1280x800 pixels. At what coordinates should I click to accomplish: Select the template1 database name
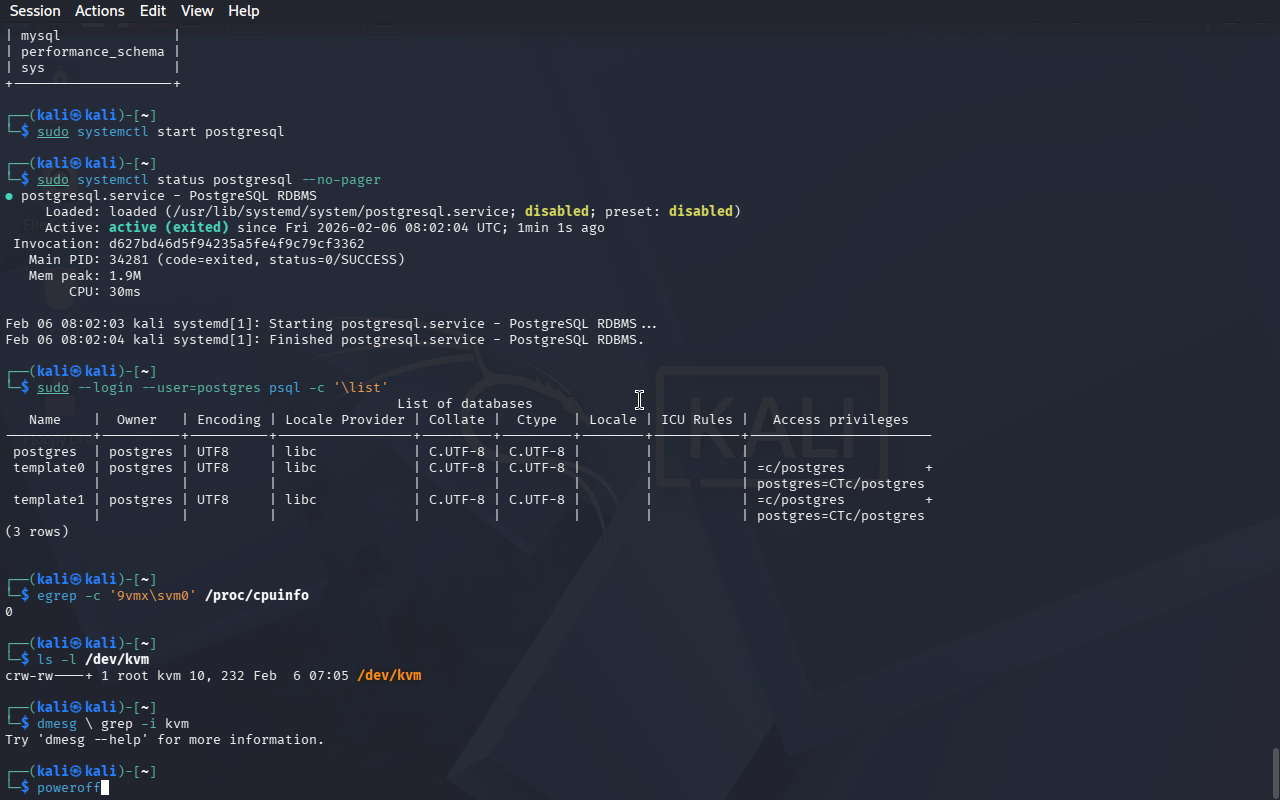[49, 500]
